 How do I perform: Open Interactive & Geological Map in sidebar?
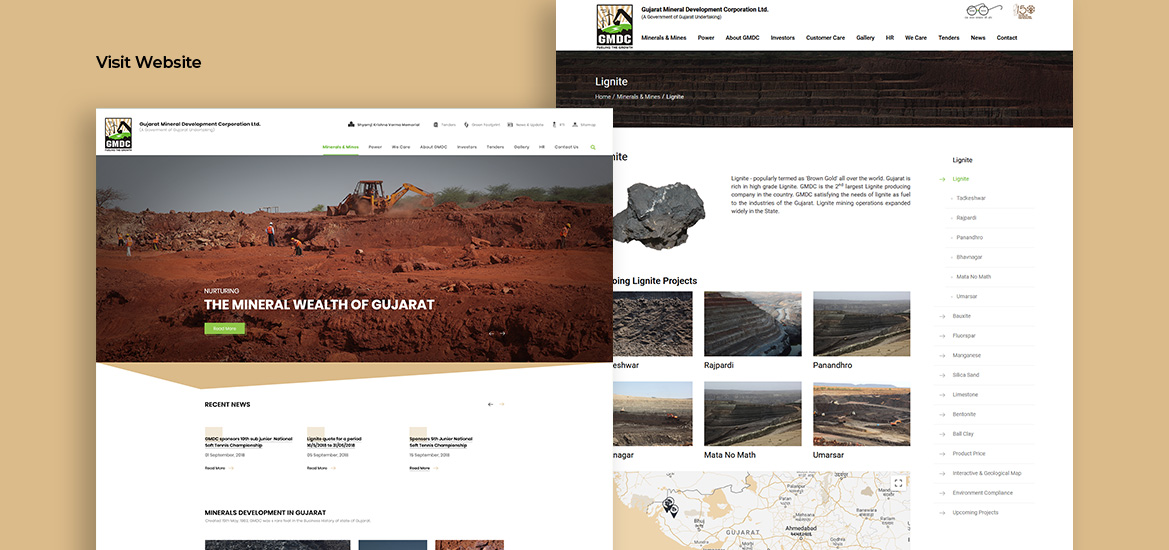coord(987,473)
